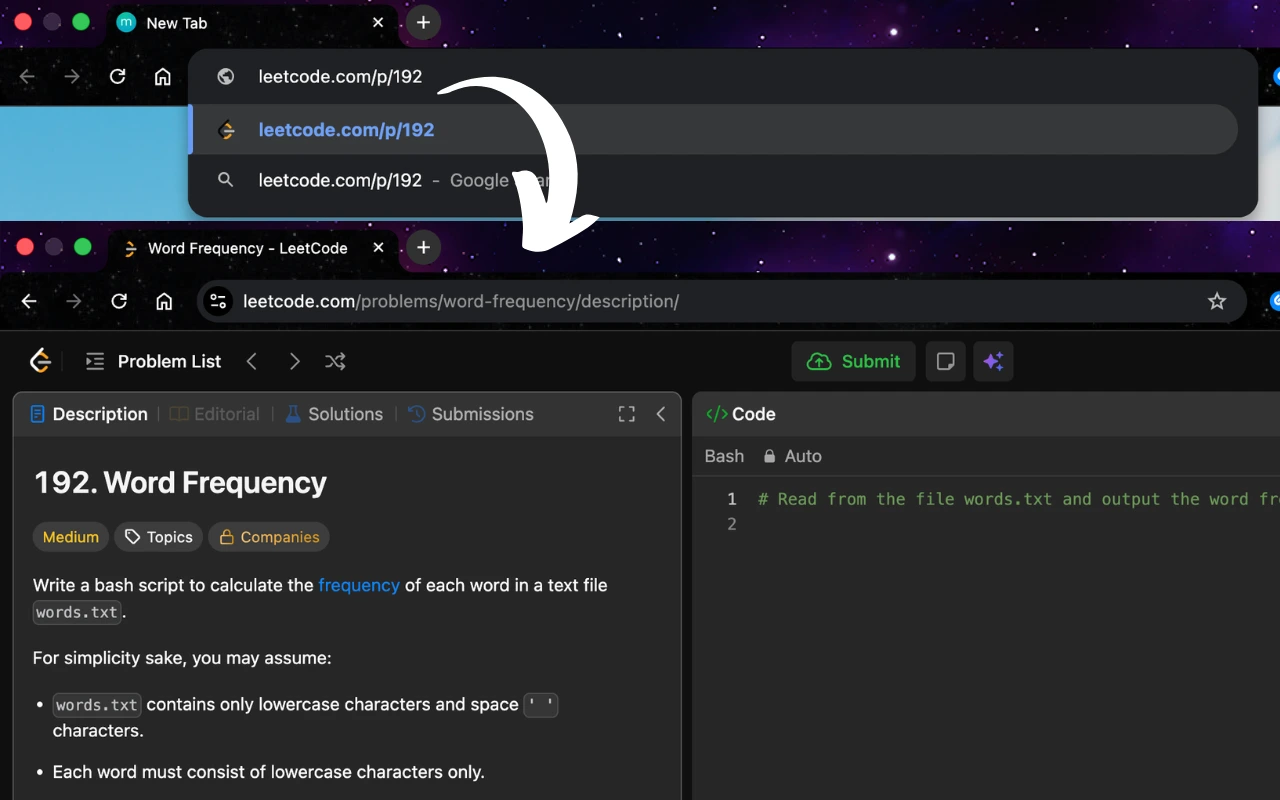1280x800 pixels.
Task: Reload the Word Frequency LeetCode page
Action: click(119, 301)
